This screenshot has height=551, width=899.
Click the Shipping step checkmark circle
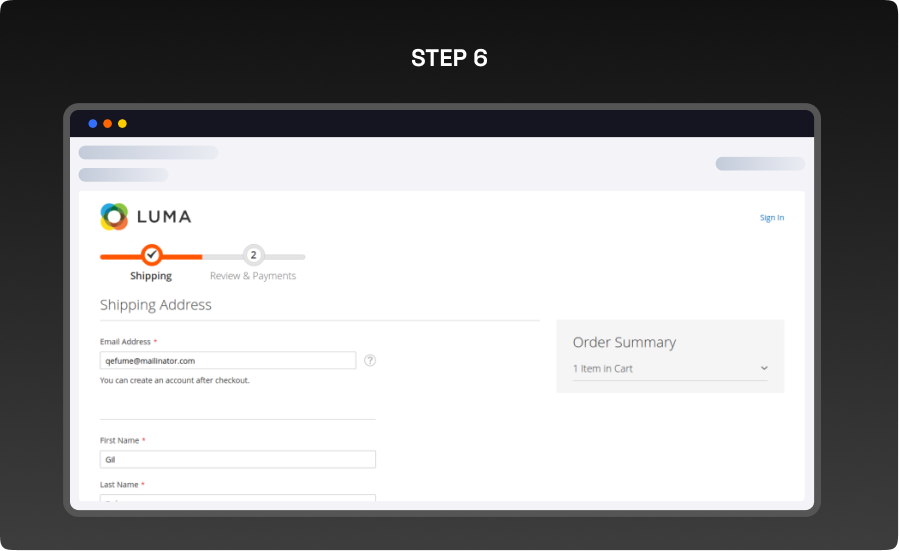[152, 256]
